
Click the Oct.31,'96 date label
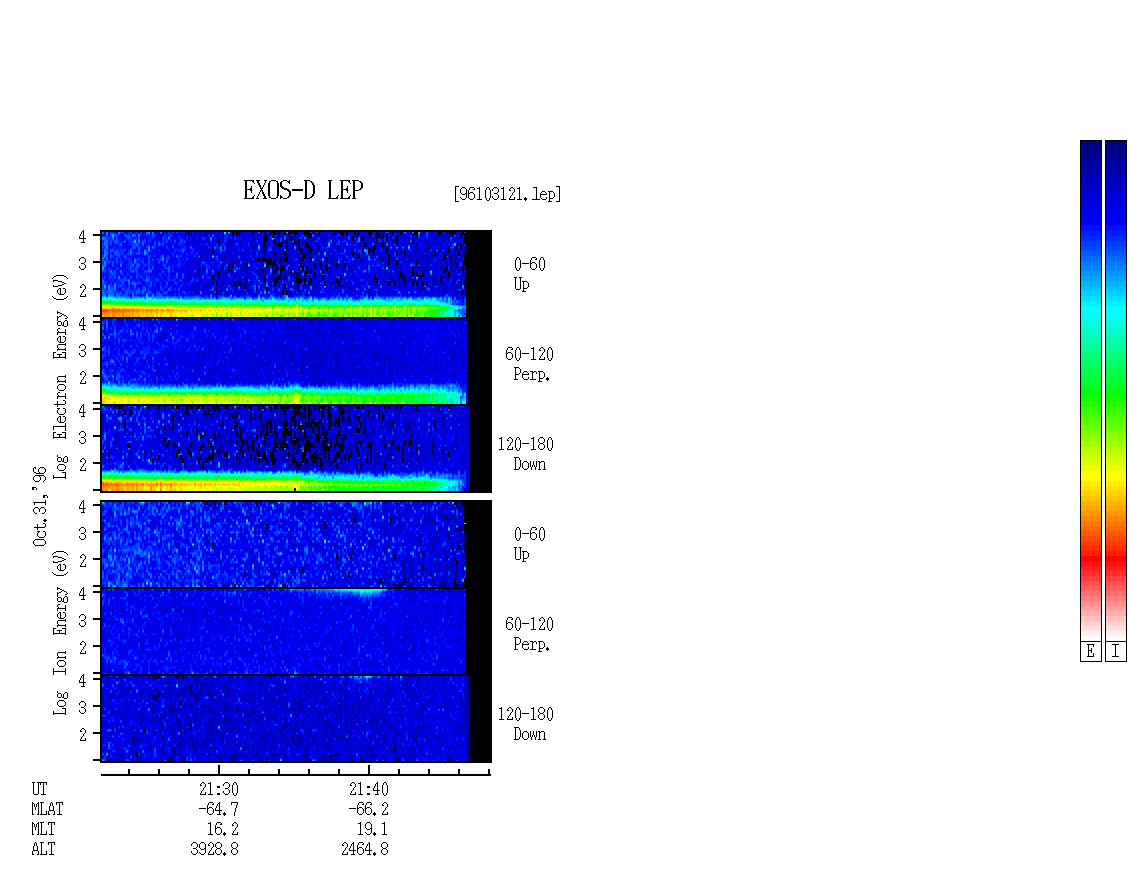[x=40, y=506]
